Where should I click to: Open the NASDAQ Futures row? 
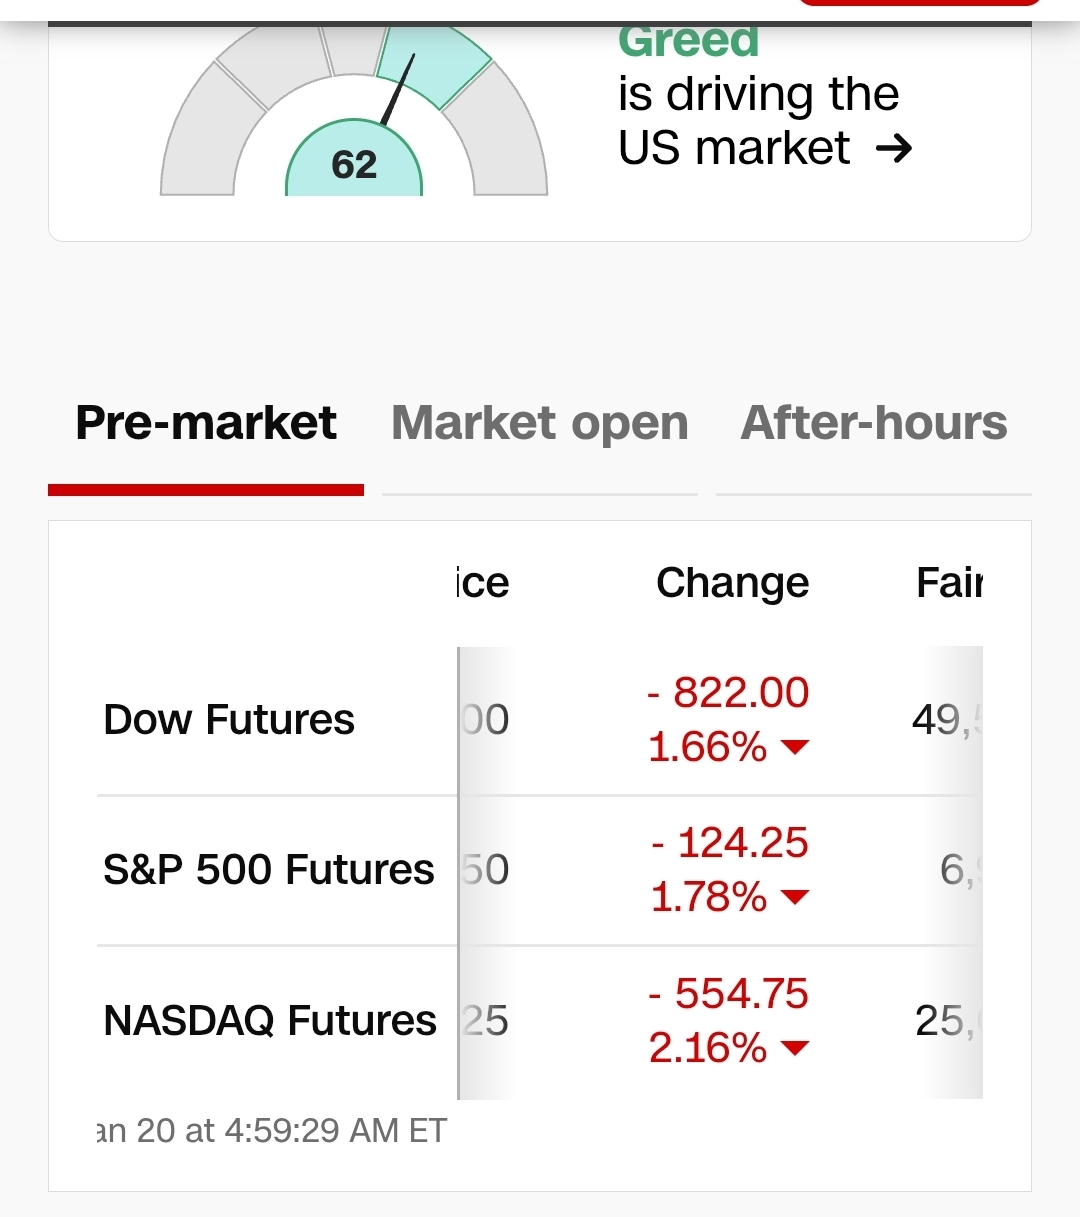270,1021
